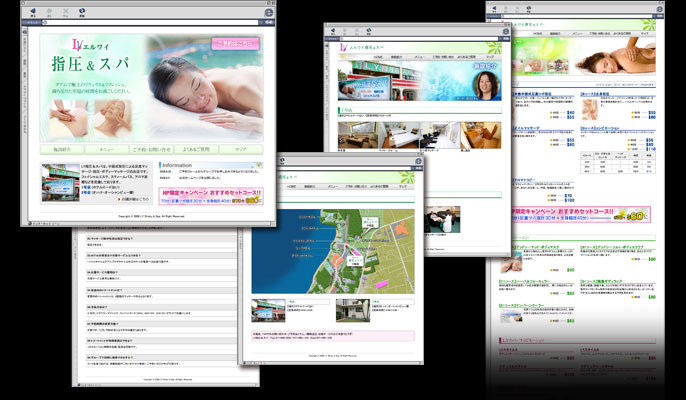Click pink contact notice box in map window
This screenshot has width=686, height=400.
click(333, 336)
